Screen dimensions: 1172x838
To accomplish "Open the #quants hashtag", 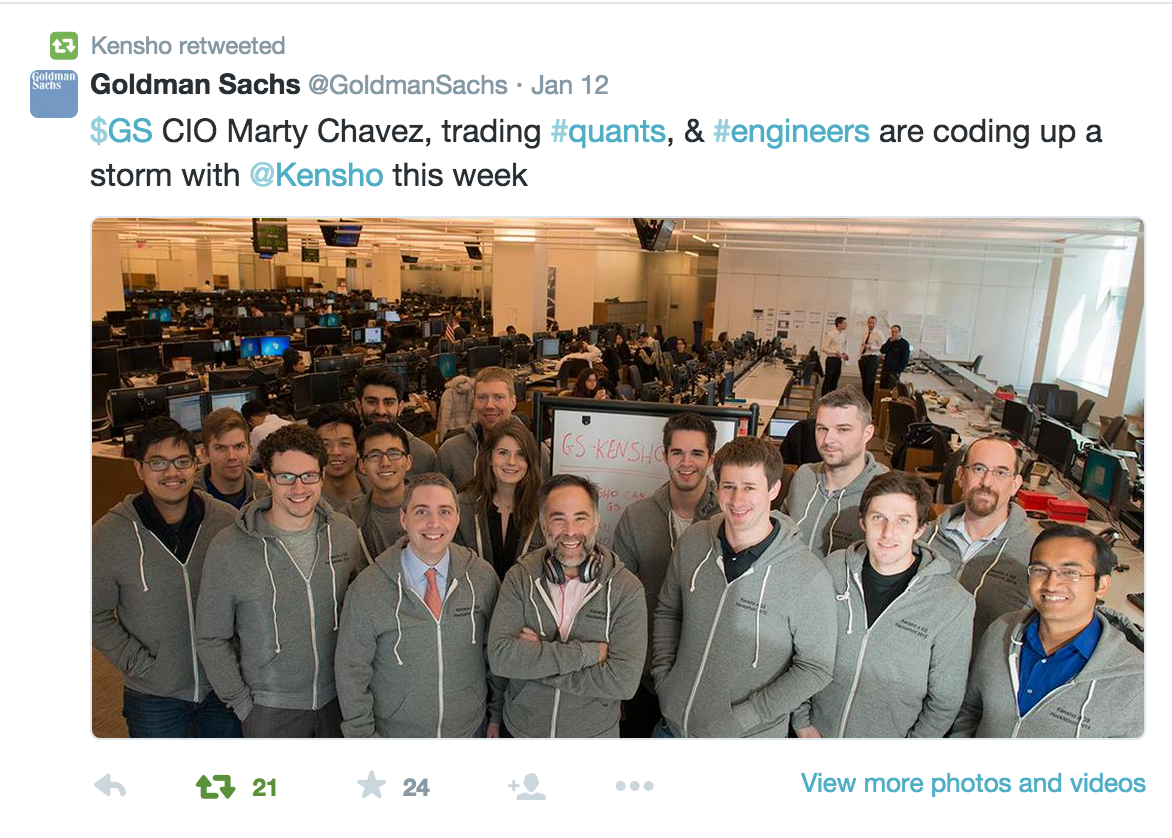I will click(608, 132).
